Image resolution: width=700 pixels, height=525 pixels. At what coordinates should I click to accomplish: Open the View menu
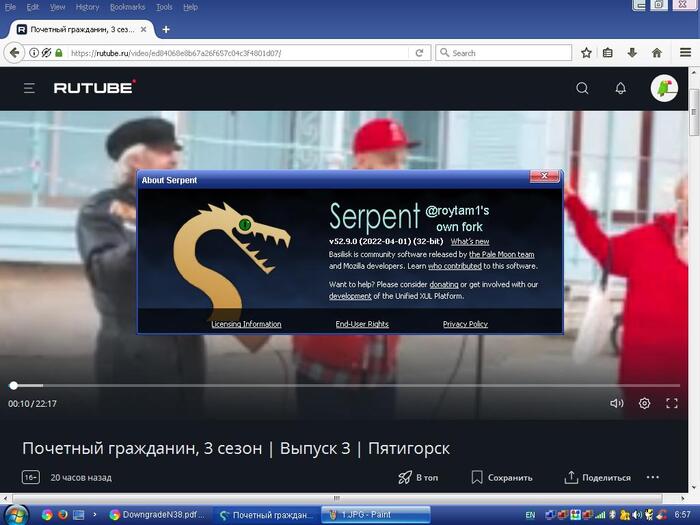(x=57, y=7)
